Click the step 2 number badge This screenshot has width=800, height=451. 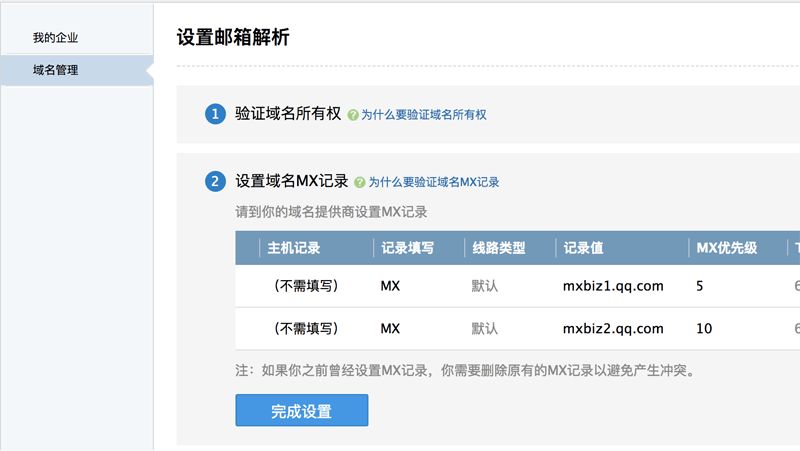215,182
